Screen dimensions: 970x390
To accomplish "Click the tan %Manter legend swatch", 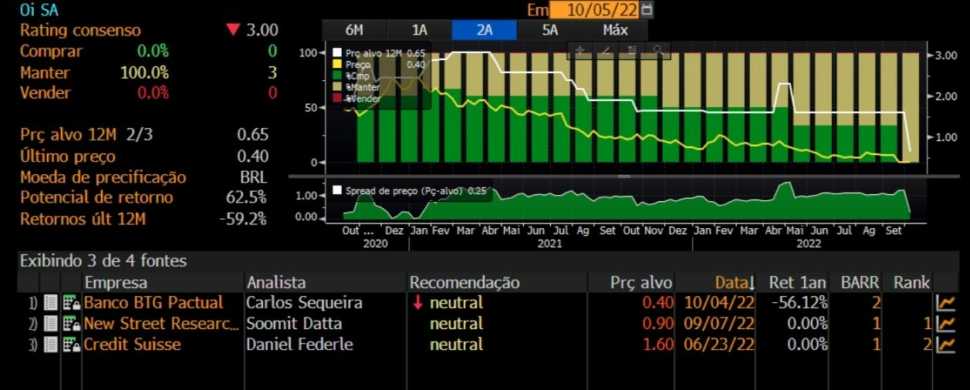I will 338,87.
